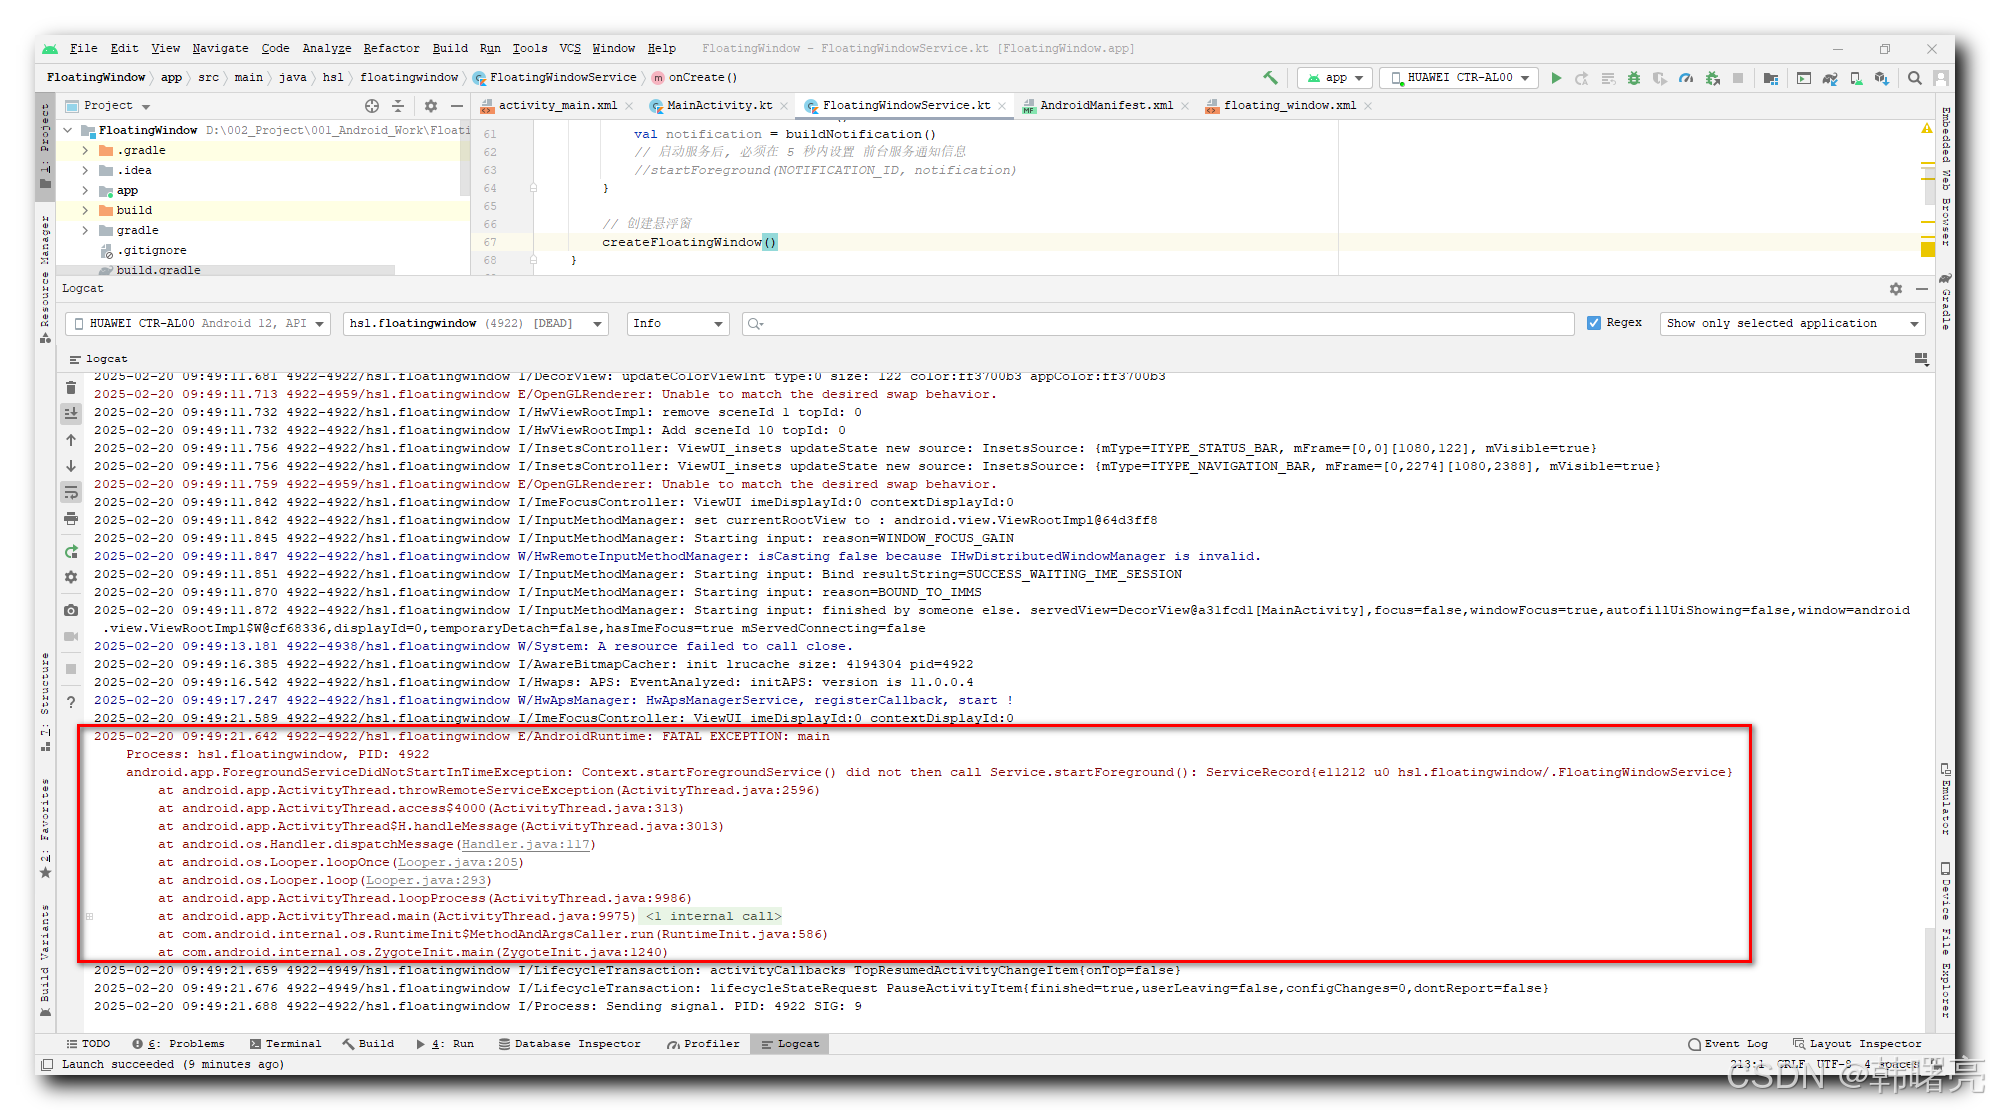This screenshot has height=1110, width=1990.
Task: Start Debug for the app configuration
Action: click(1633, 77)
